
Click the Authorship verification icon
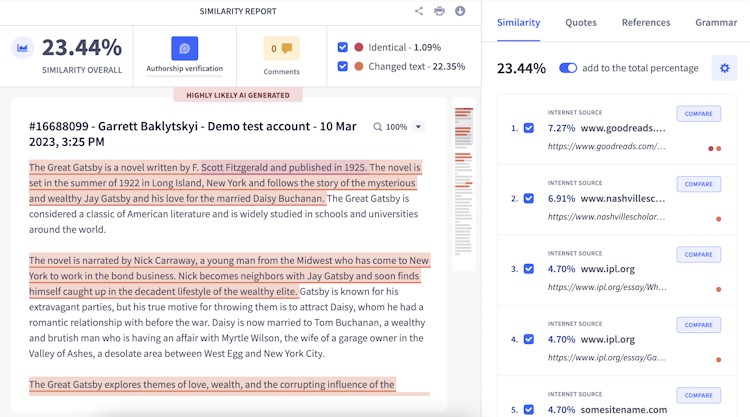tap(185, 48)
